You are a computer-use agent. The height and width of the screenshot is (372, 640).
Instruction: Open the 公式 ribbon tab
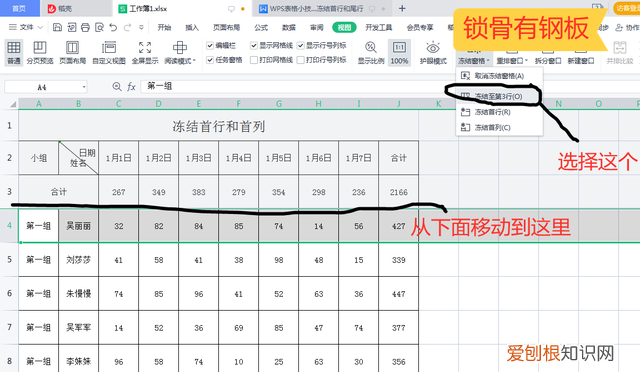coord(261,27)
